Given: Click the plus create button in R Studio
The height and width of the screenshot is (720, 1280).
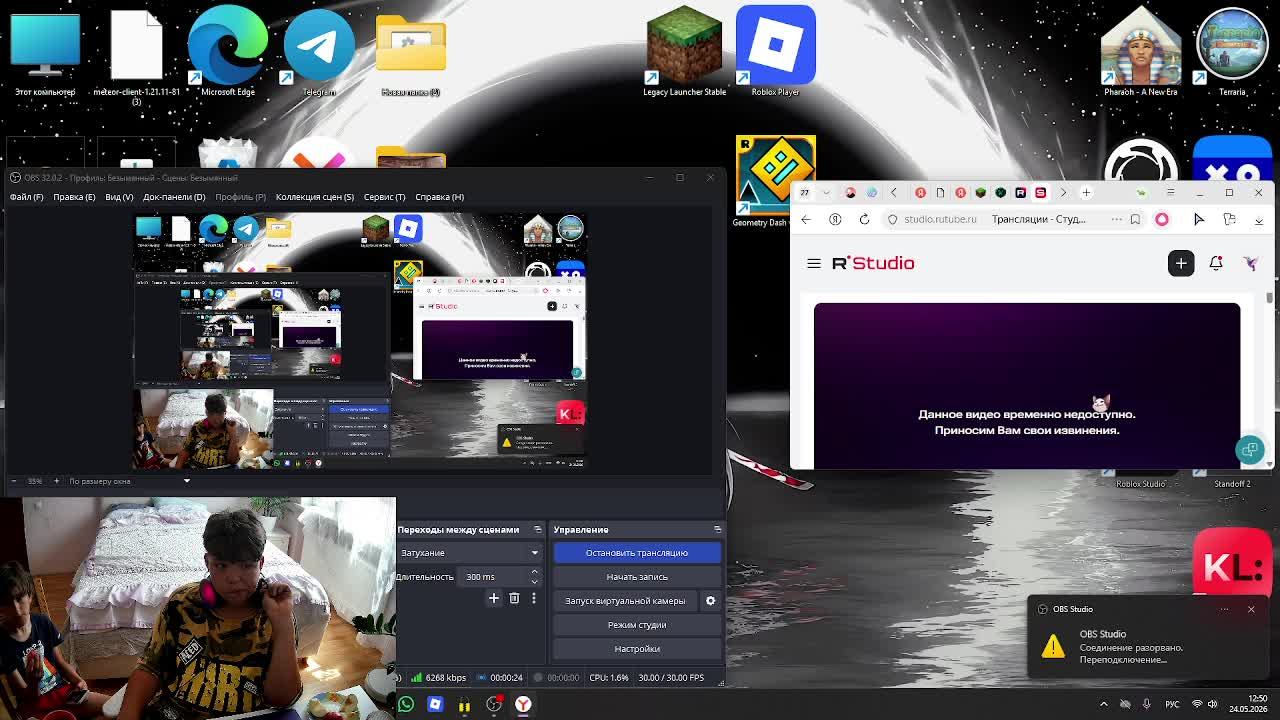Looking at the screenshot, I should (x=1181, y=263).
